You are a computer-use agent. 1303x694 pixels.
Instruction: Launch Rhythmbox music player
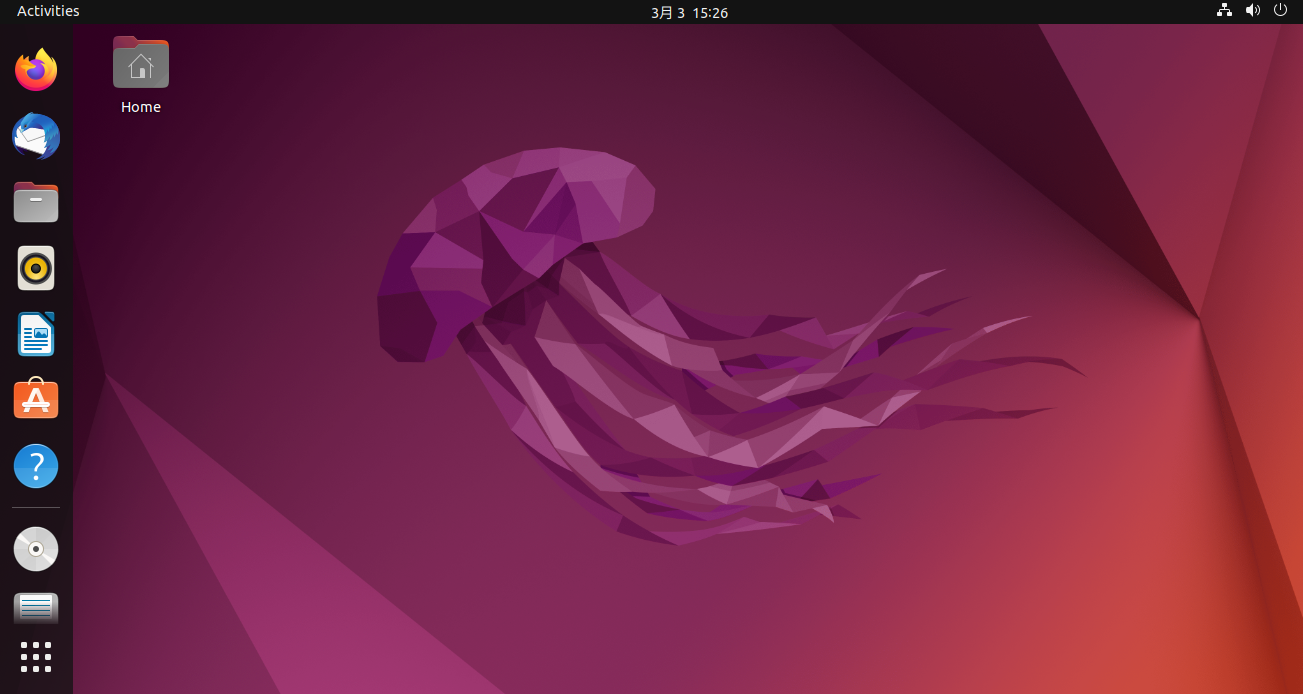[36, 268]
